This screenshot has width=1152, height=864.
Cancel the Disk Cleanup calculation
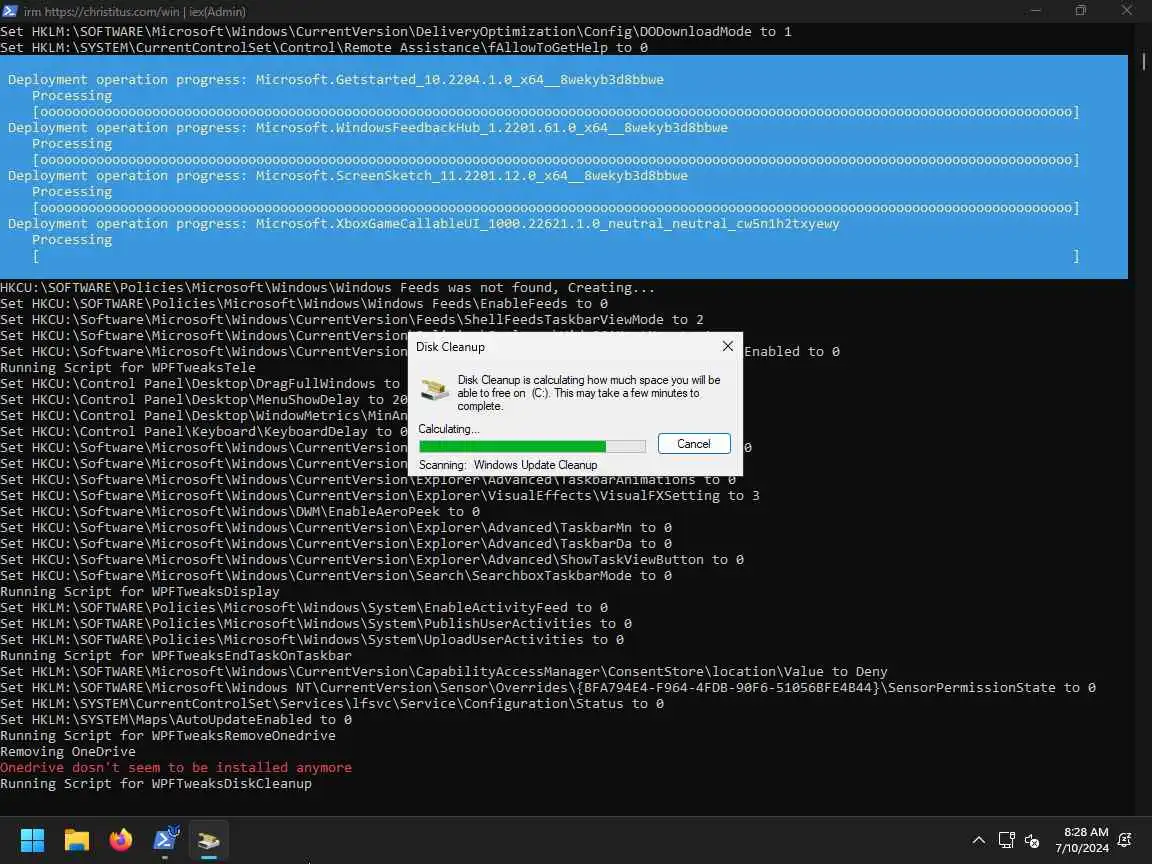pos(694,444)
